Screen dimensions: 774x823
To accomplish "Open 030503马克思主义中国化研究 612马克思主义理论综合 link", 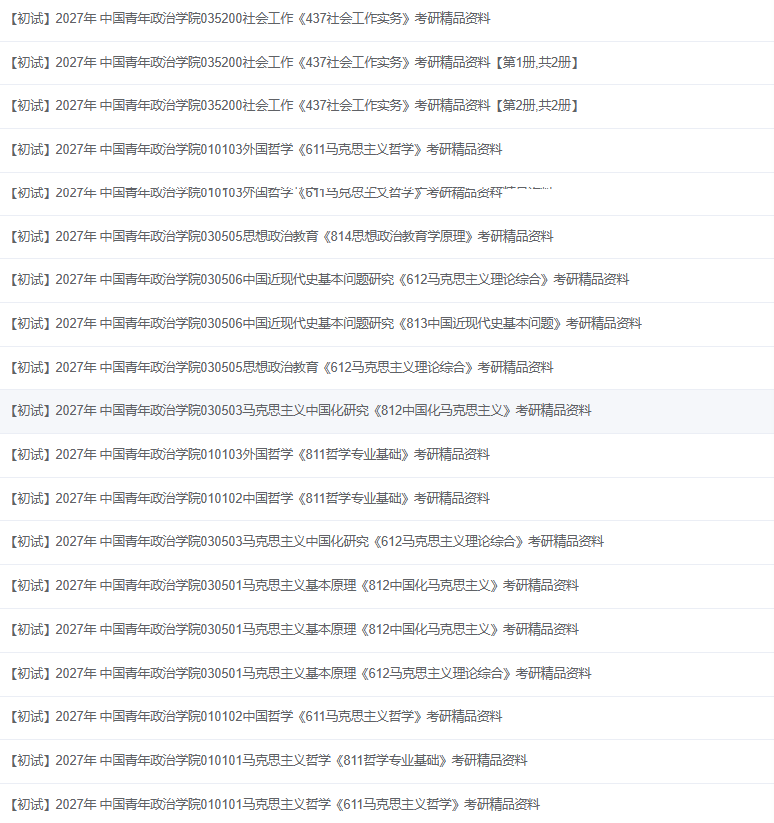I will [x=306, y=542].
